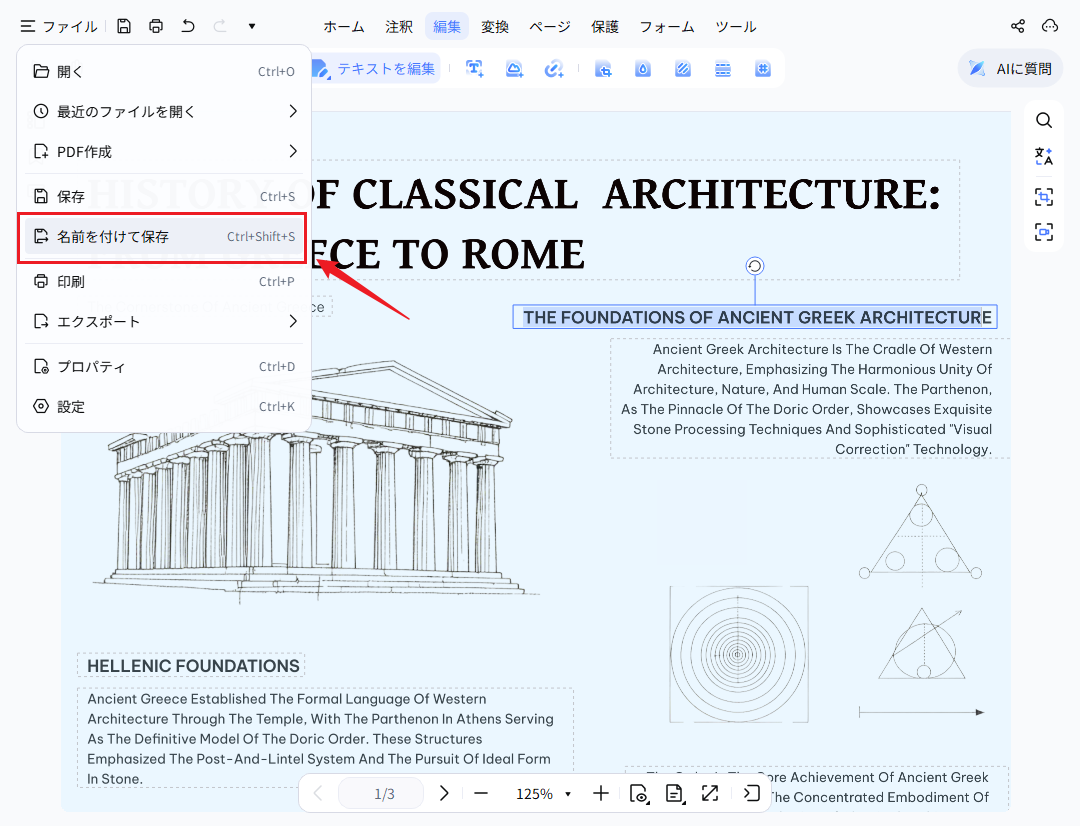This screenshot has height=826, width=1080.
Task: Click the redo arrow icon
Action: (x=220, y=26)
